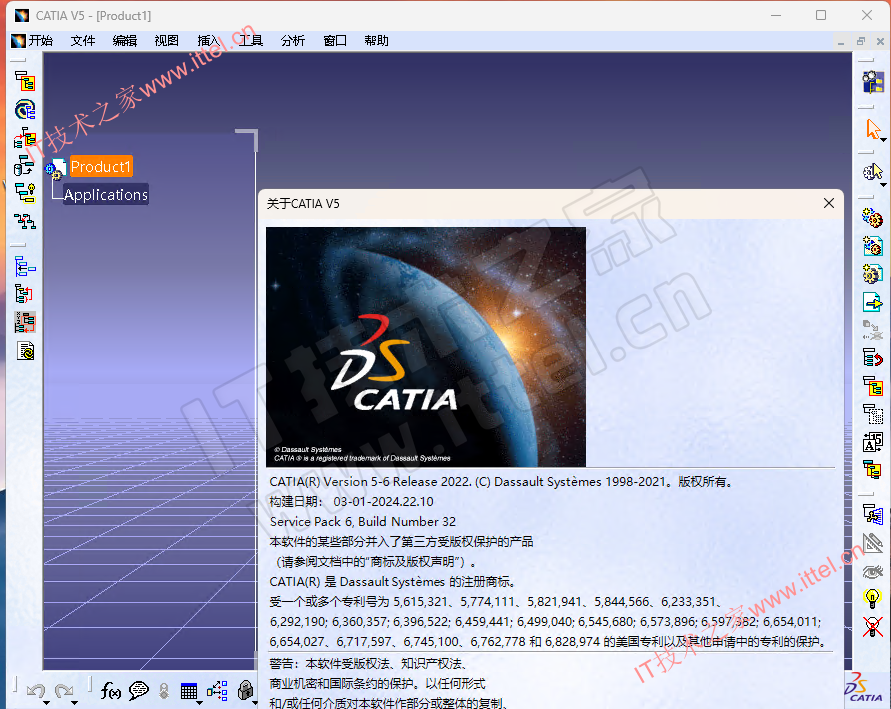The height and width of the screenshot is (709, 891).
Task: Click the undo arrow icon
Action: (36, 691)
